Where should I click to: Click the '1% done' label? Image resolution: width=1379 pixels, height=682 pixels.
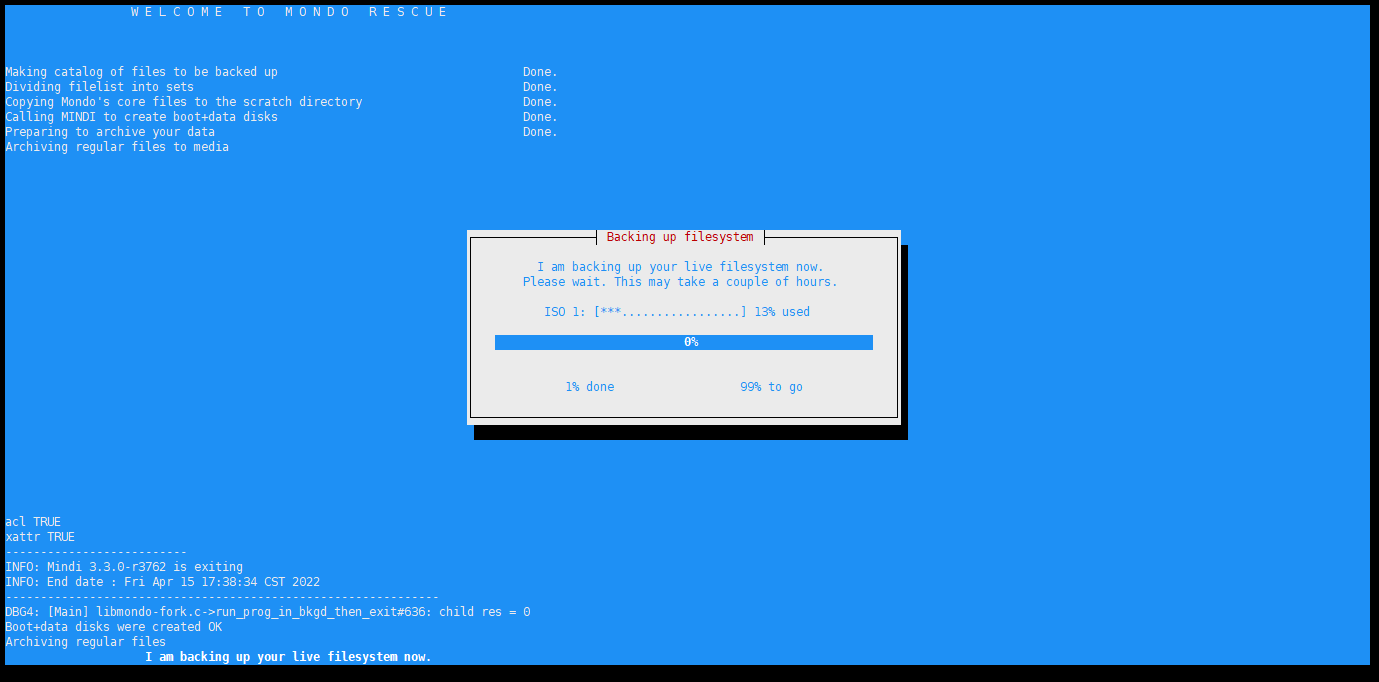coord(590,387)
